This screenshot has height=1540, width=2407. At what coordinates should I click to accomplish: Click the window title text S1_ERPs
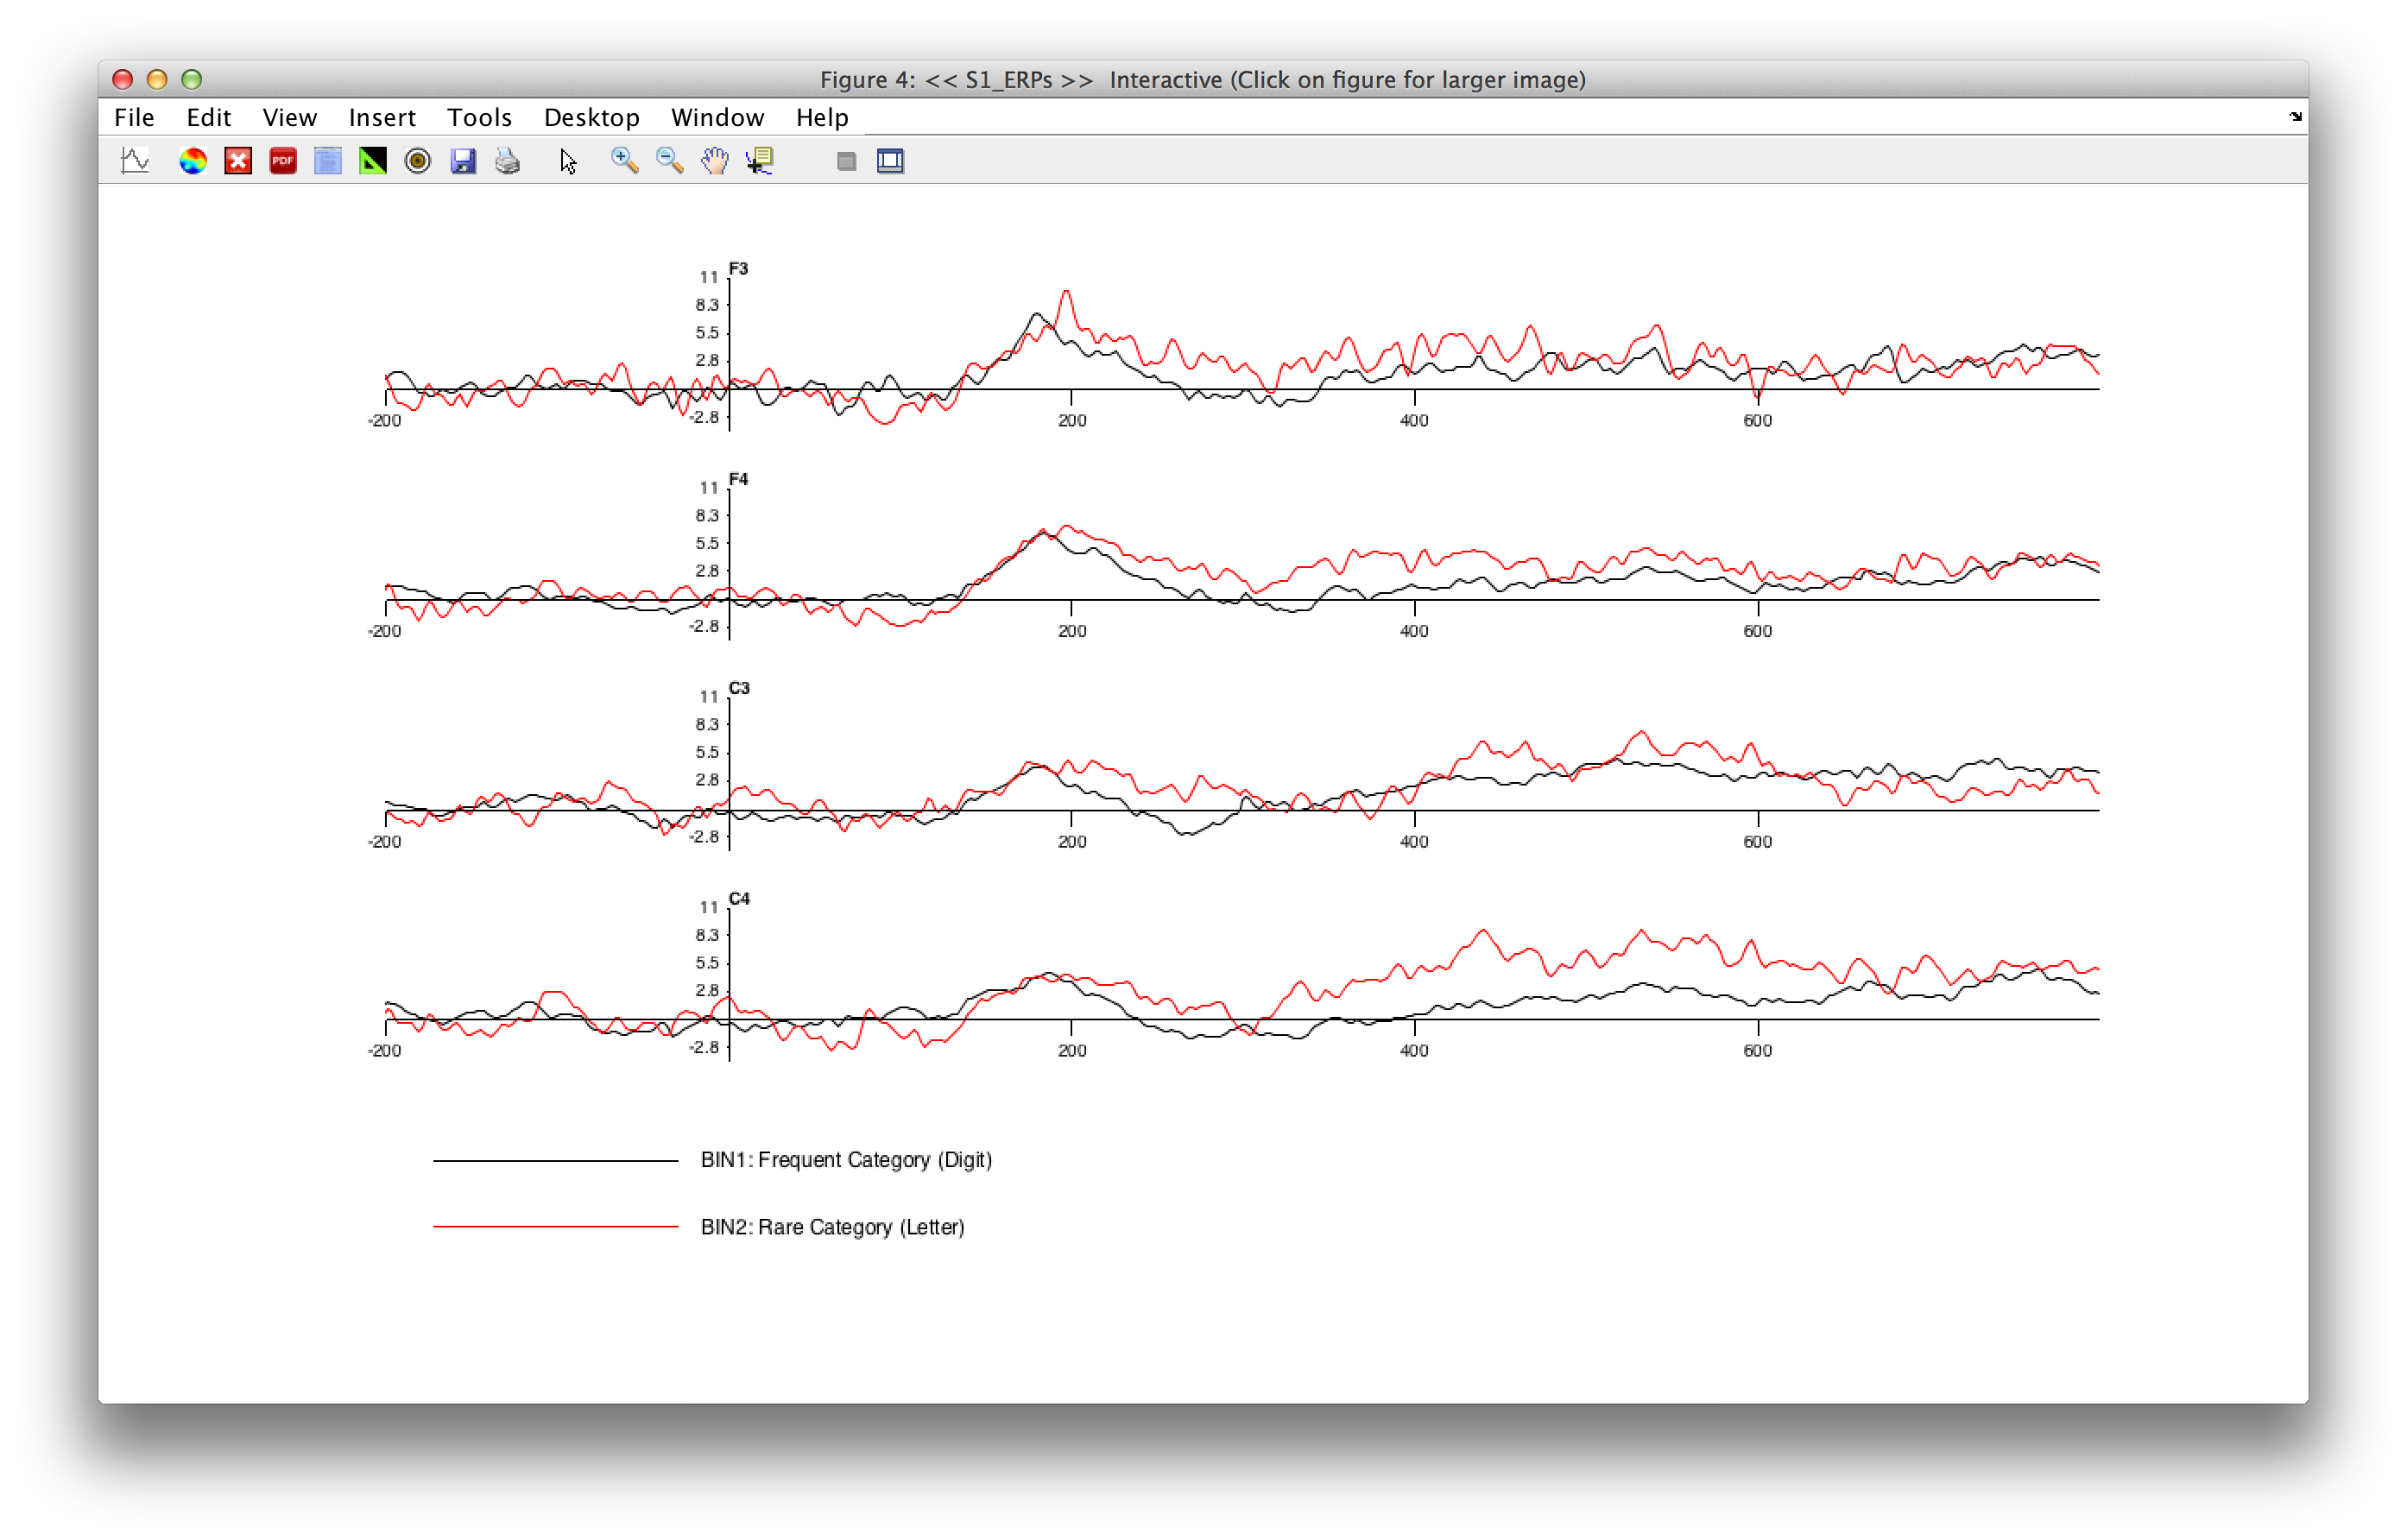point(1009,80)
